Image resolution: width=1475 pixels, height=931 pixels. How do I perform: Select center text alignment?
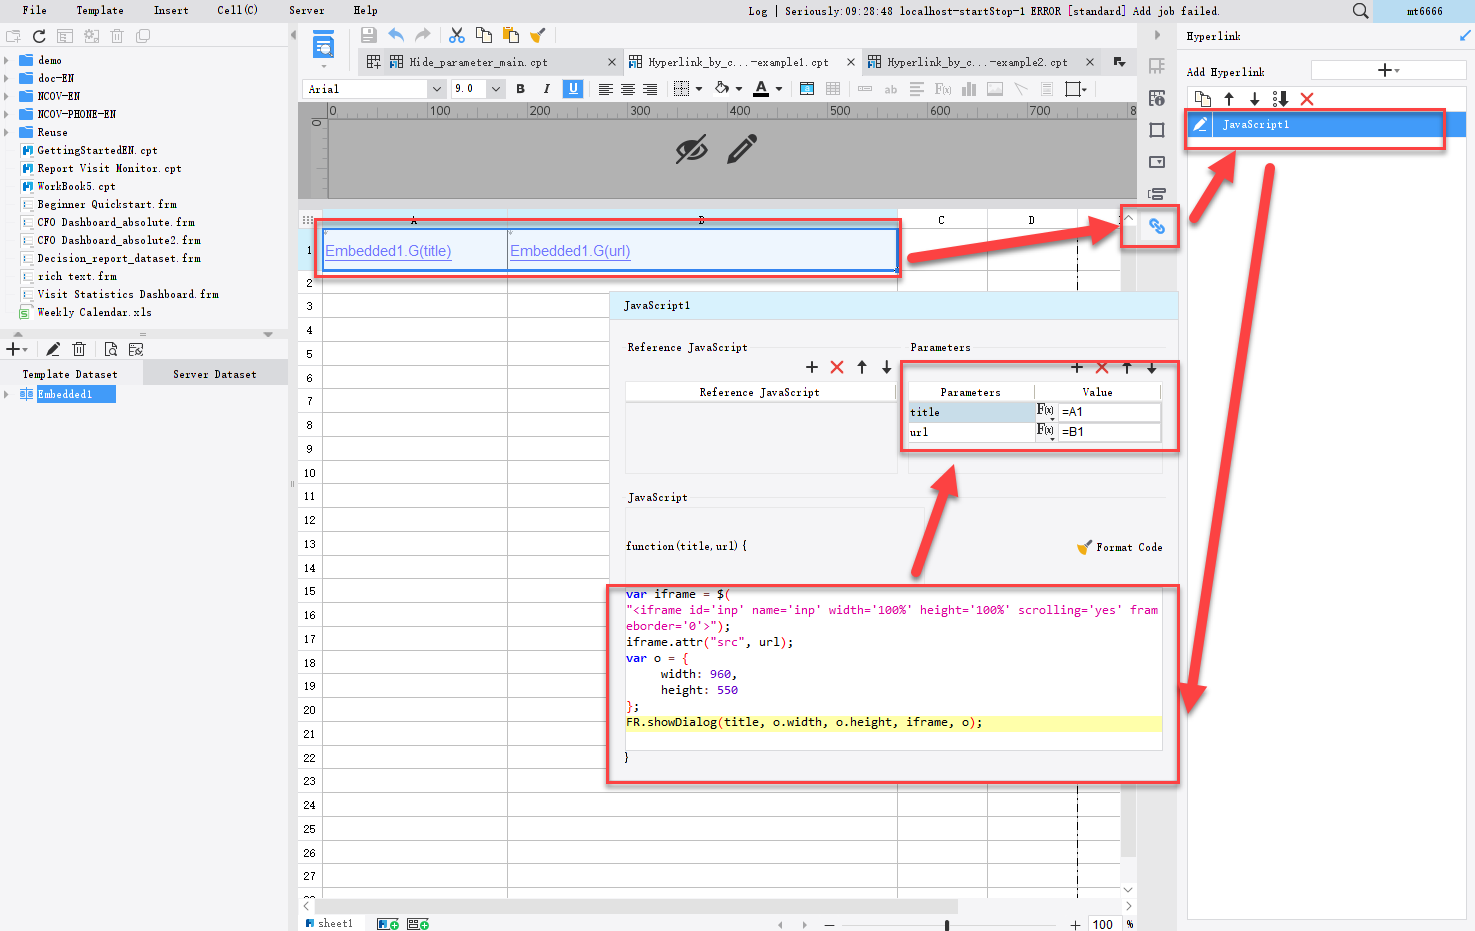pos(628,89)
